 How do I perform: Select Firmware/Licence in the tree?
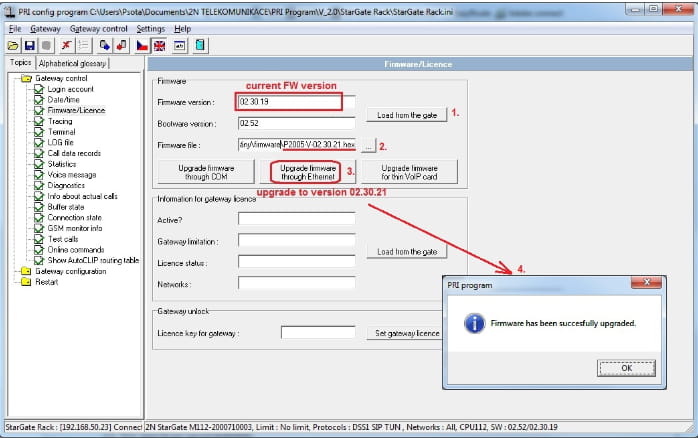[76, 110]
